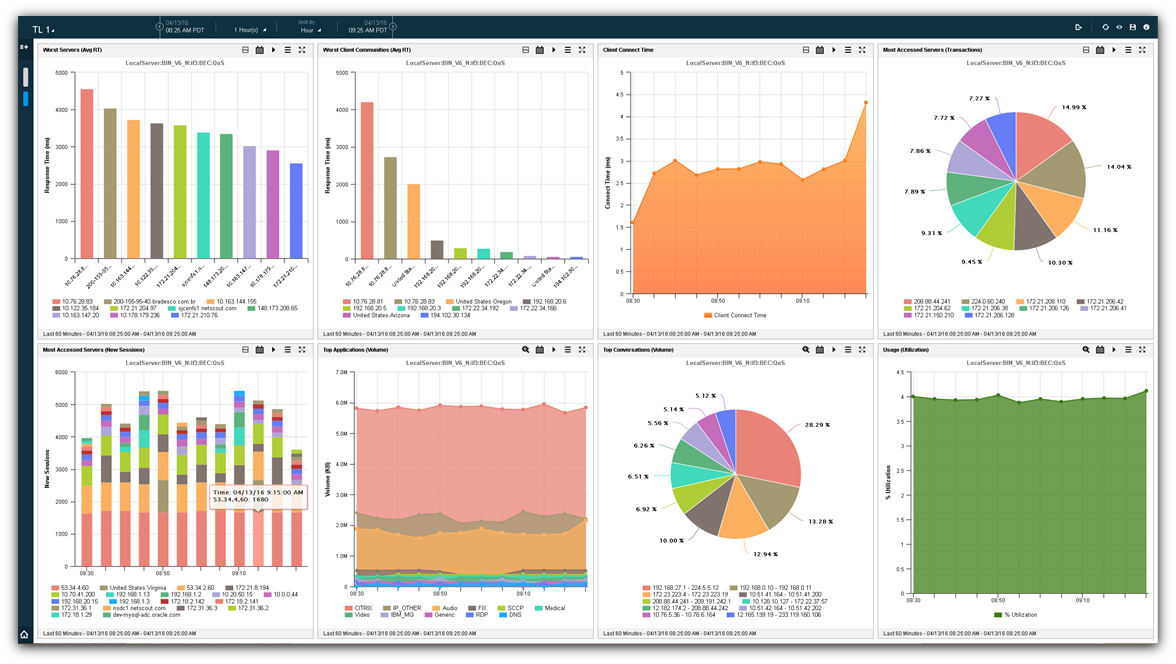Shift time range forward with right arrow
The image size is (1176, 664).
point(391,27)
